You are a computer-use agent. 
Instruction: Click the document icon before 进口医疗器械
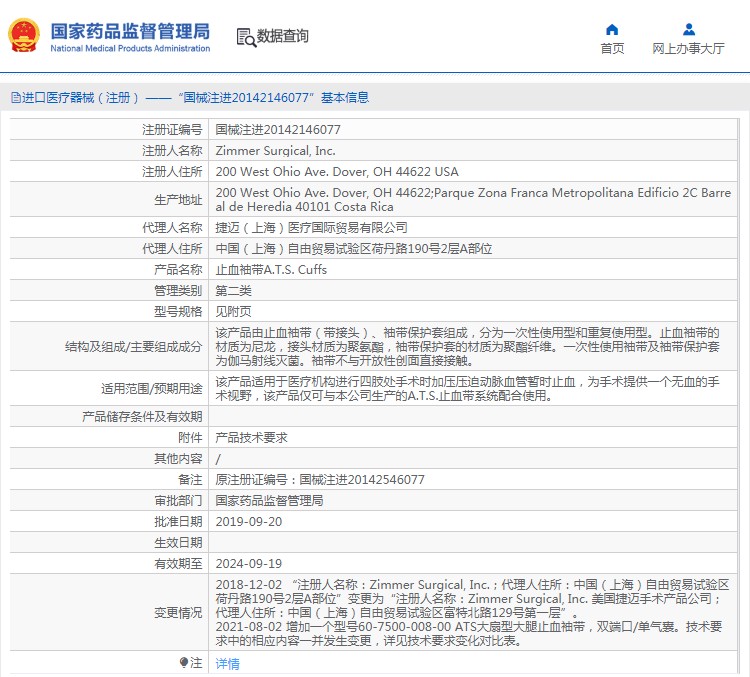(x=16, y=98)
